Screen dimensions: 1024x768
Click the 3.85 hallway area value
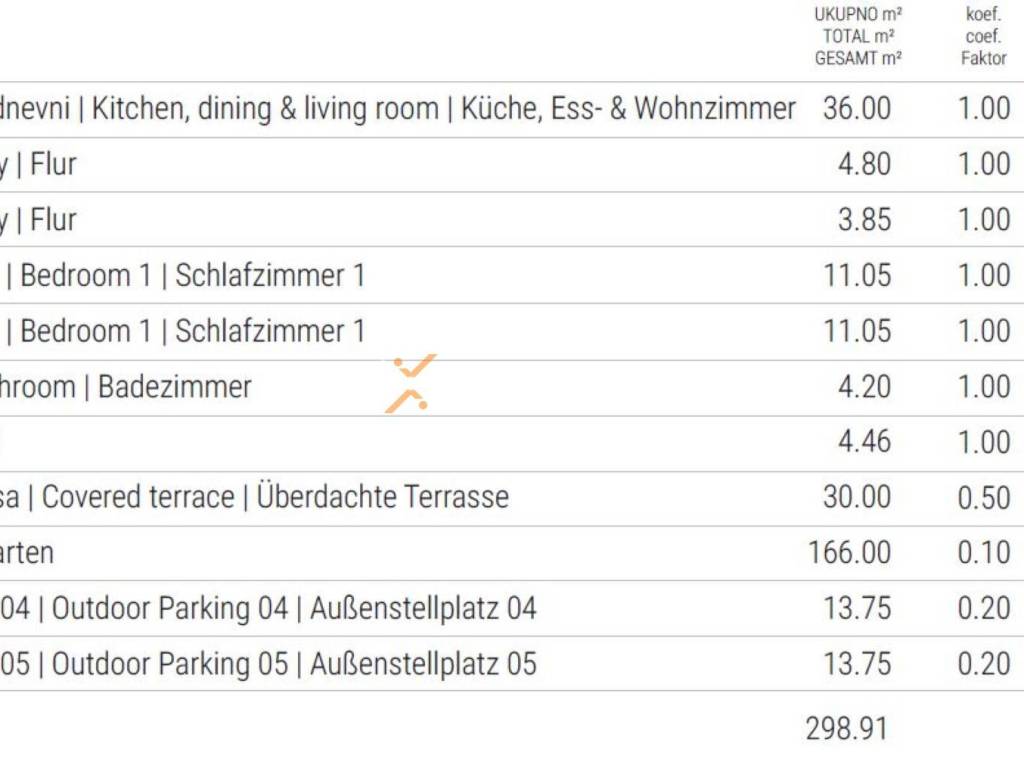pos(864,220)
